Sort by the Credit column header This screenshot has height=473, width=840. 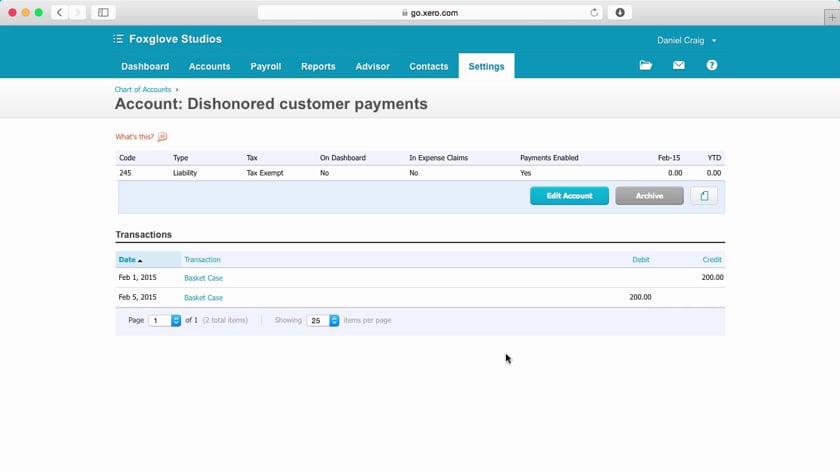click(712, 260)
